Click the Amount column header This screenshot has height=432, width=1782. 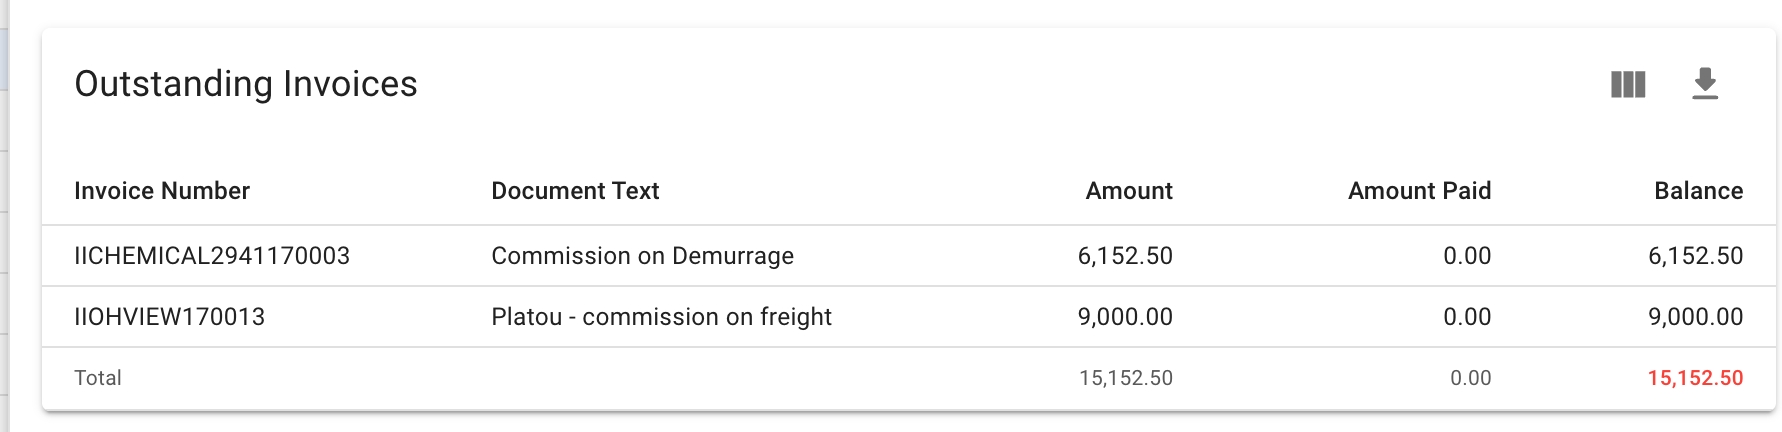(1129, 191)
